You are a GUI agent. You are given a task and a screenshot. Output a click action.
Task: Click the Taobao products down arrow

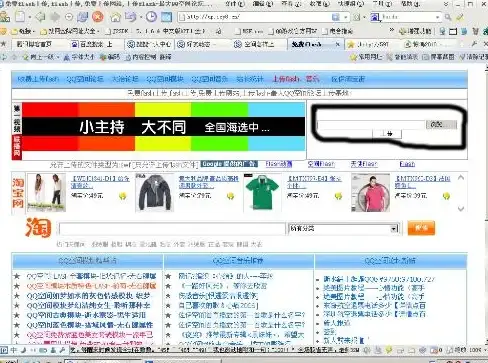coord(461,209)
